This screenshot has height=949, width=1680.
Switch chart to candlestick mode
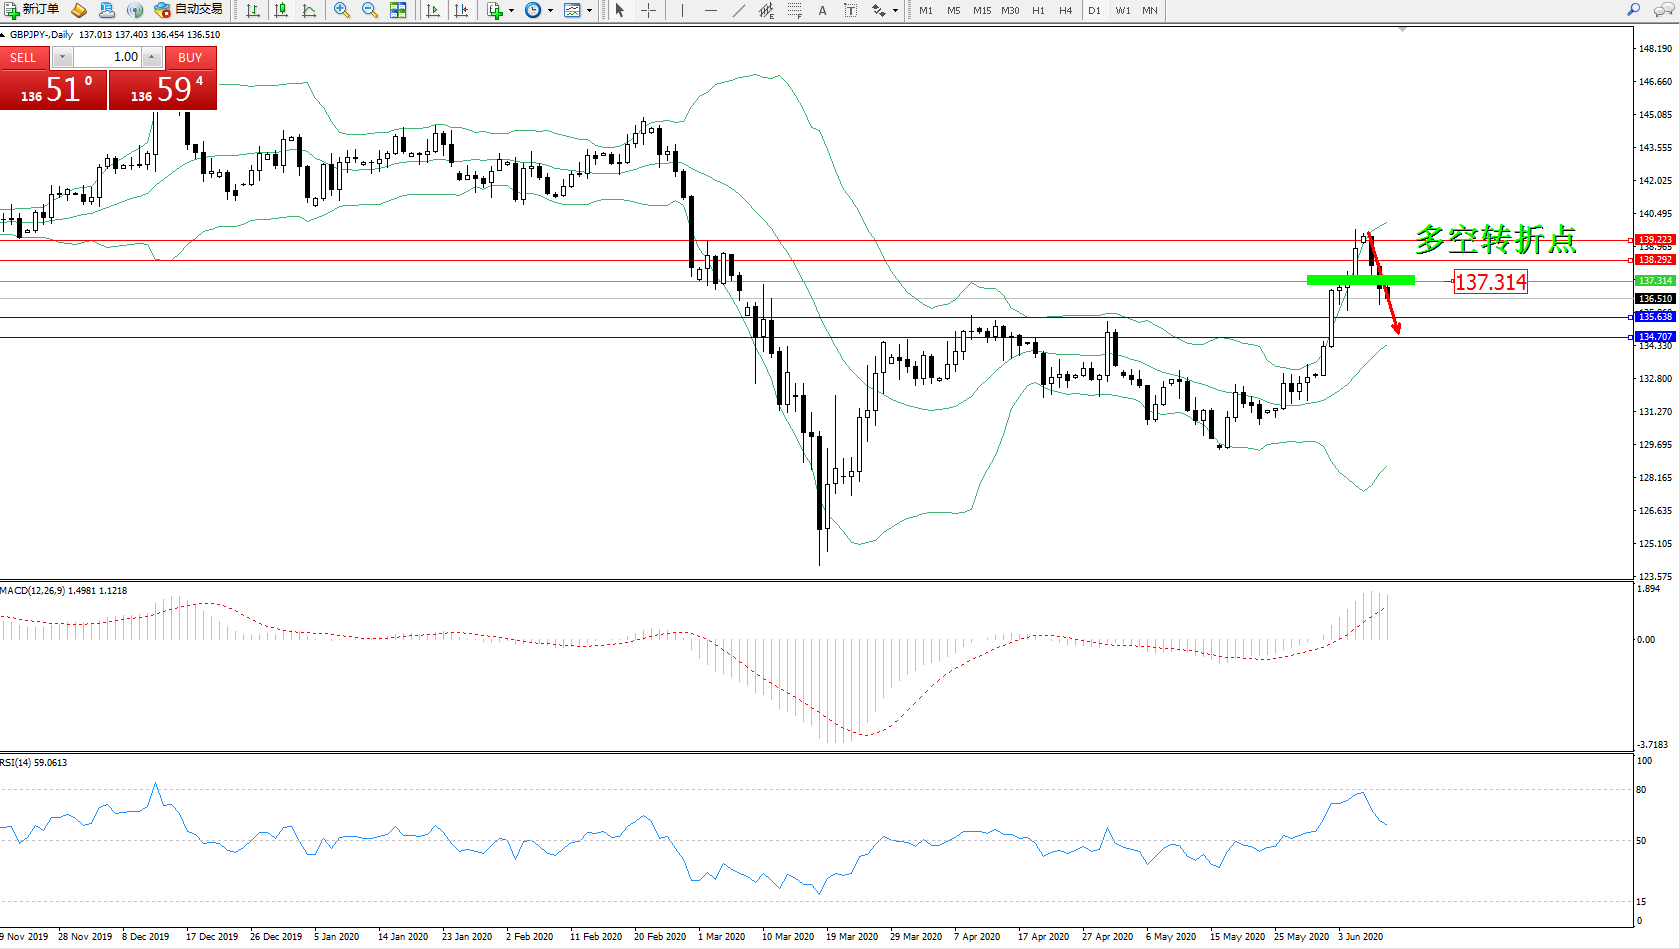[x=282, y=10]
